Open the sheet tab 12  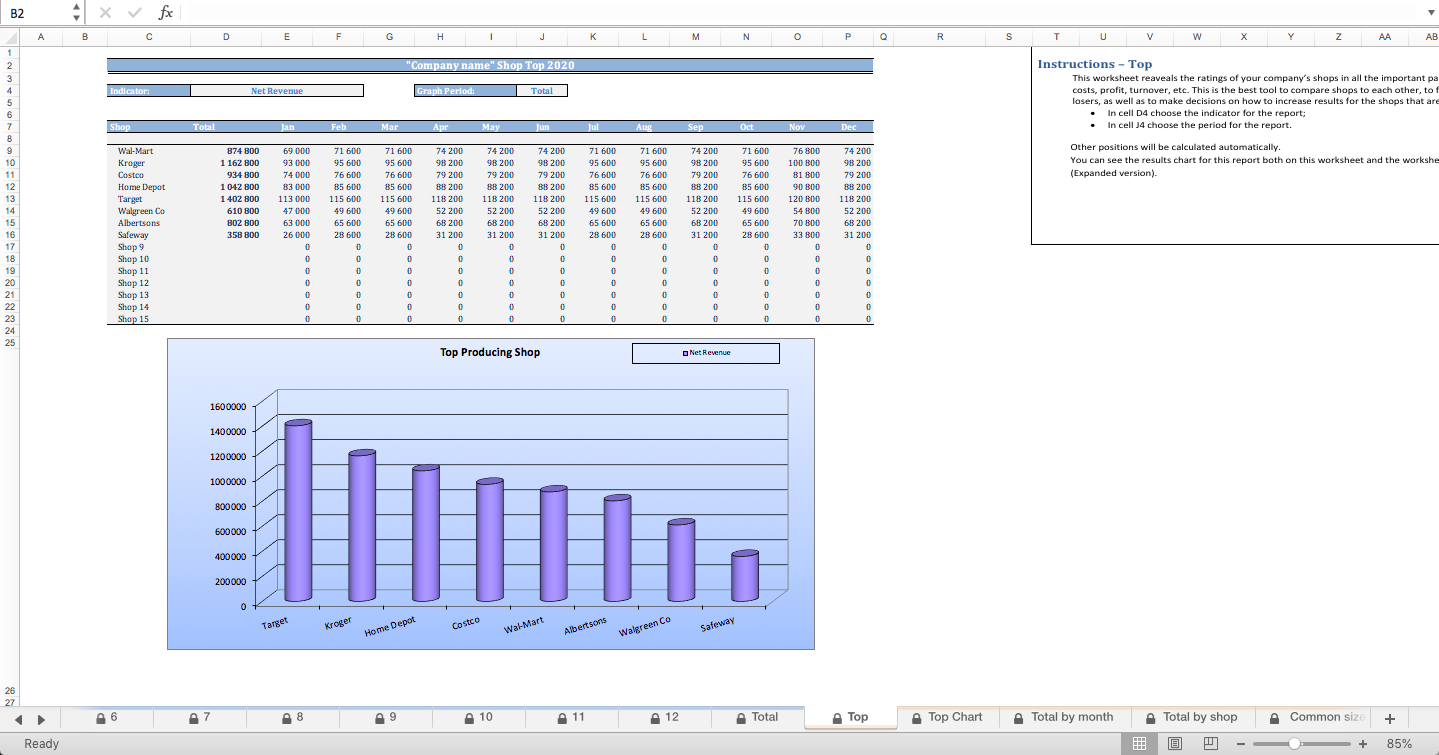click(x=664, y=717)
